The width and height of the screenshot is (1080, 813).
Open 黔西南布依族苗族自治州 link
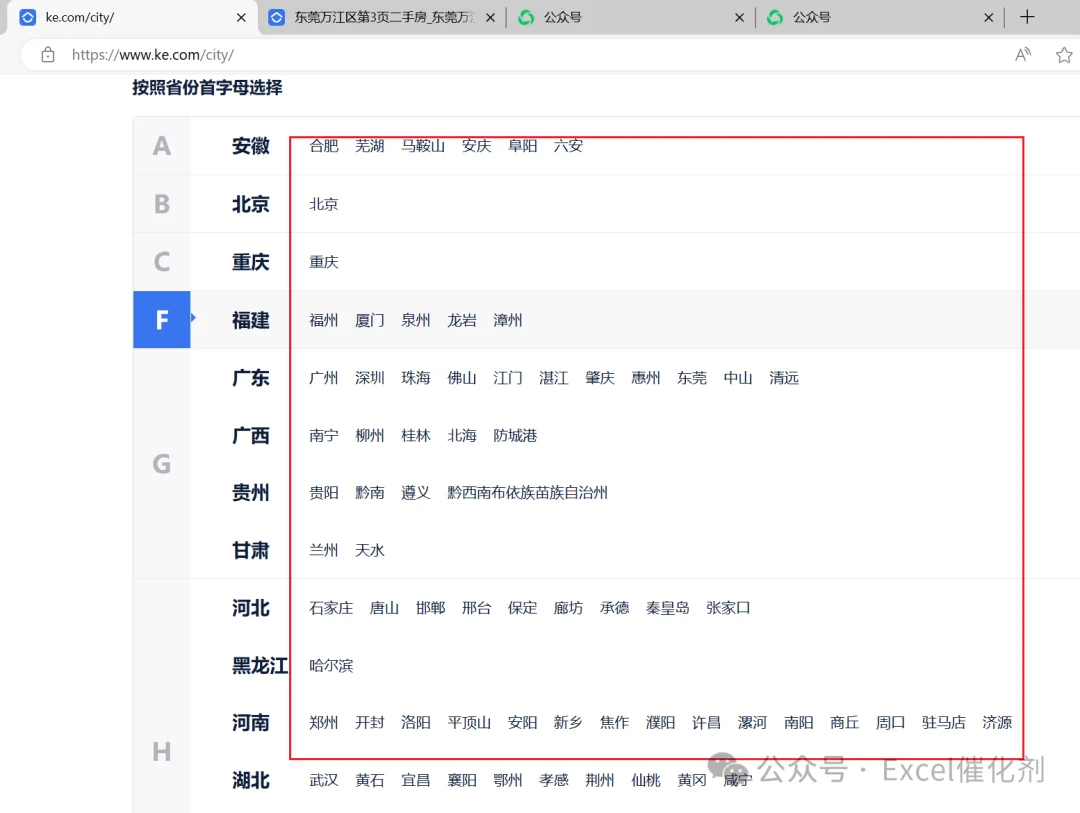[528, 493]
